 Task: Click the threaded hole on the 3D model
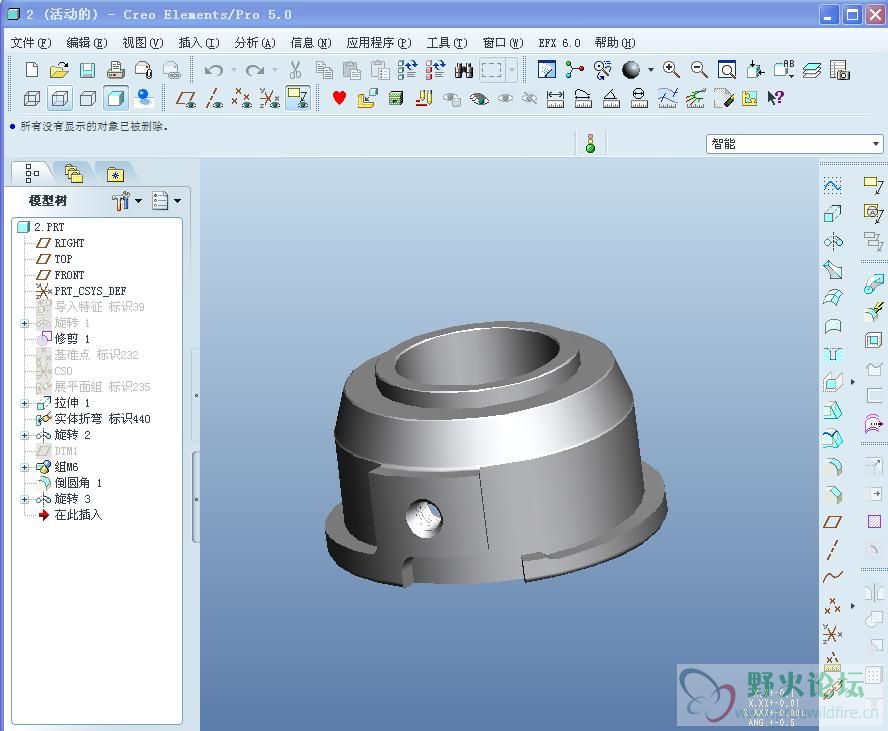[424, 518]
